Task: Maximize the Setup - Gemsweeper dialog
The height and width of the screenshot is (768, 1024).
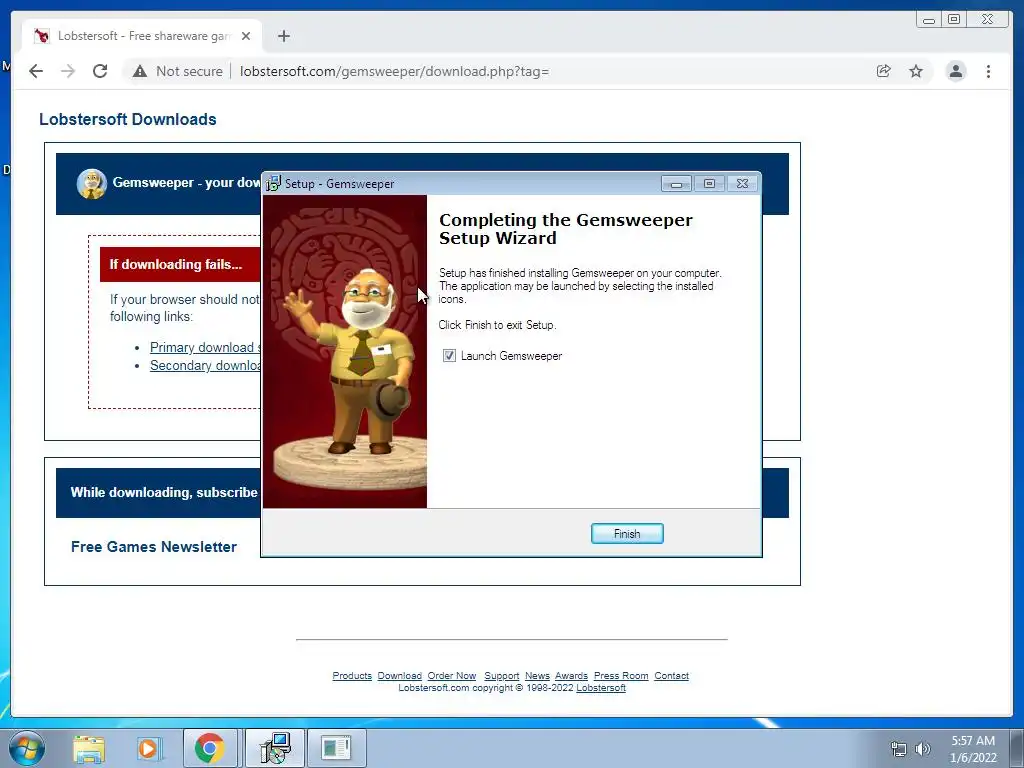Action: click(709, 184)
